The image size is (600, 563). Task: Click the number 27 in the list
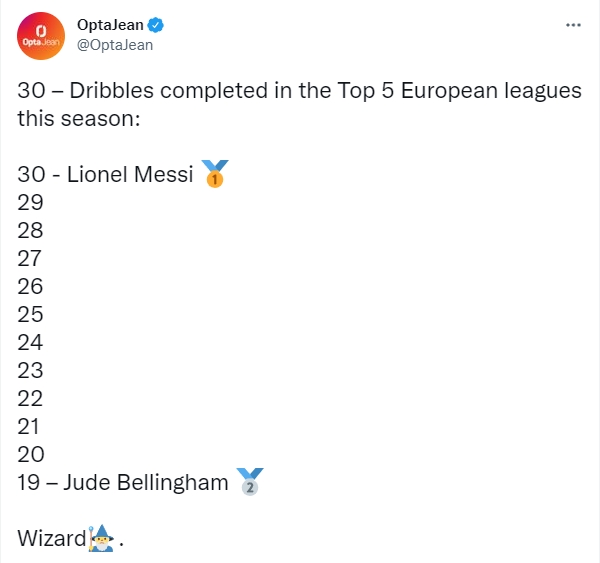(x=29, y=258)
